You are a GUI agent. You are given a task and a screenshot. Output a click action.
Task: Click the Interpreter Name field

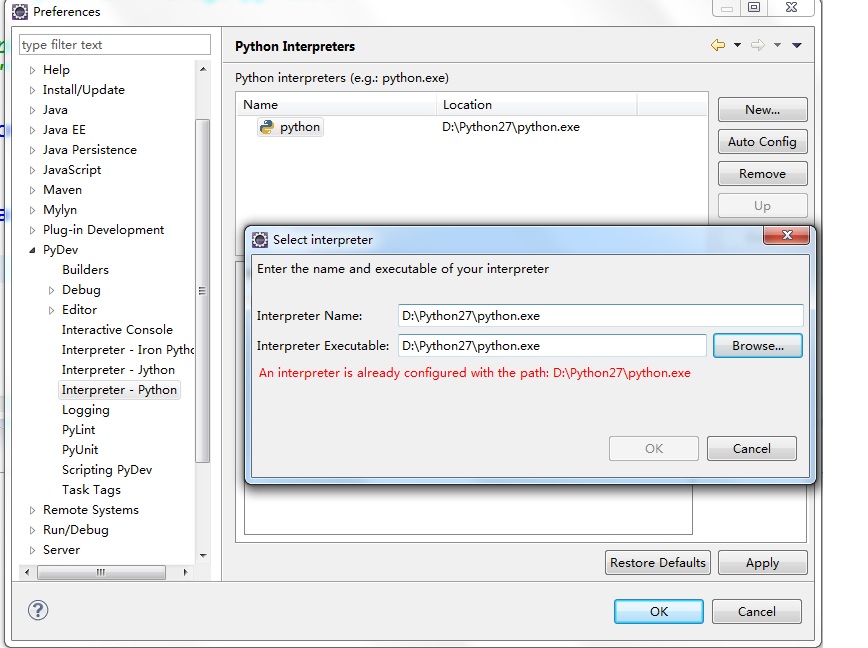(x=601, y=316)
